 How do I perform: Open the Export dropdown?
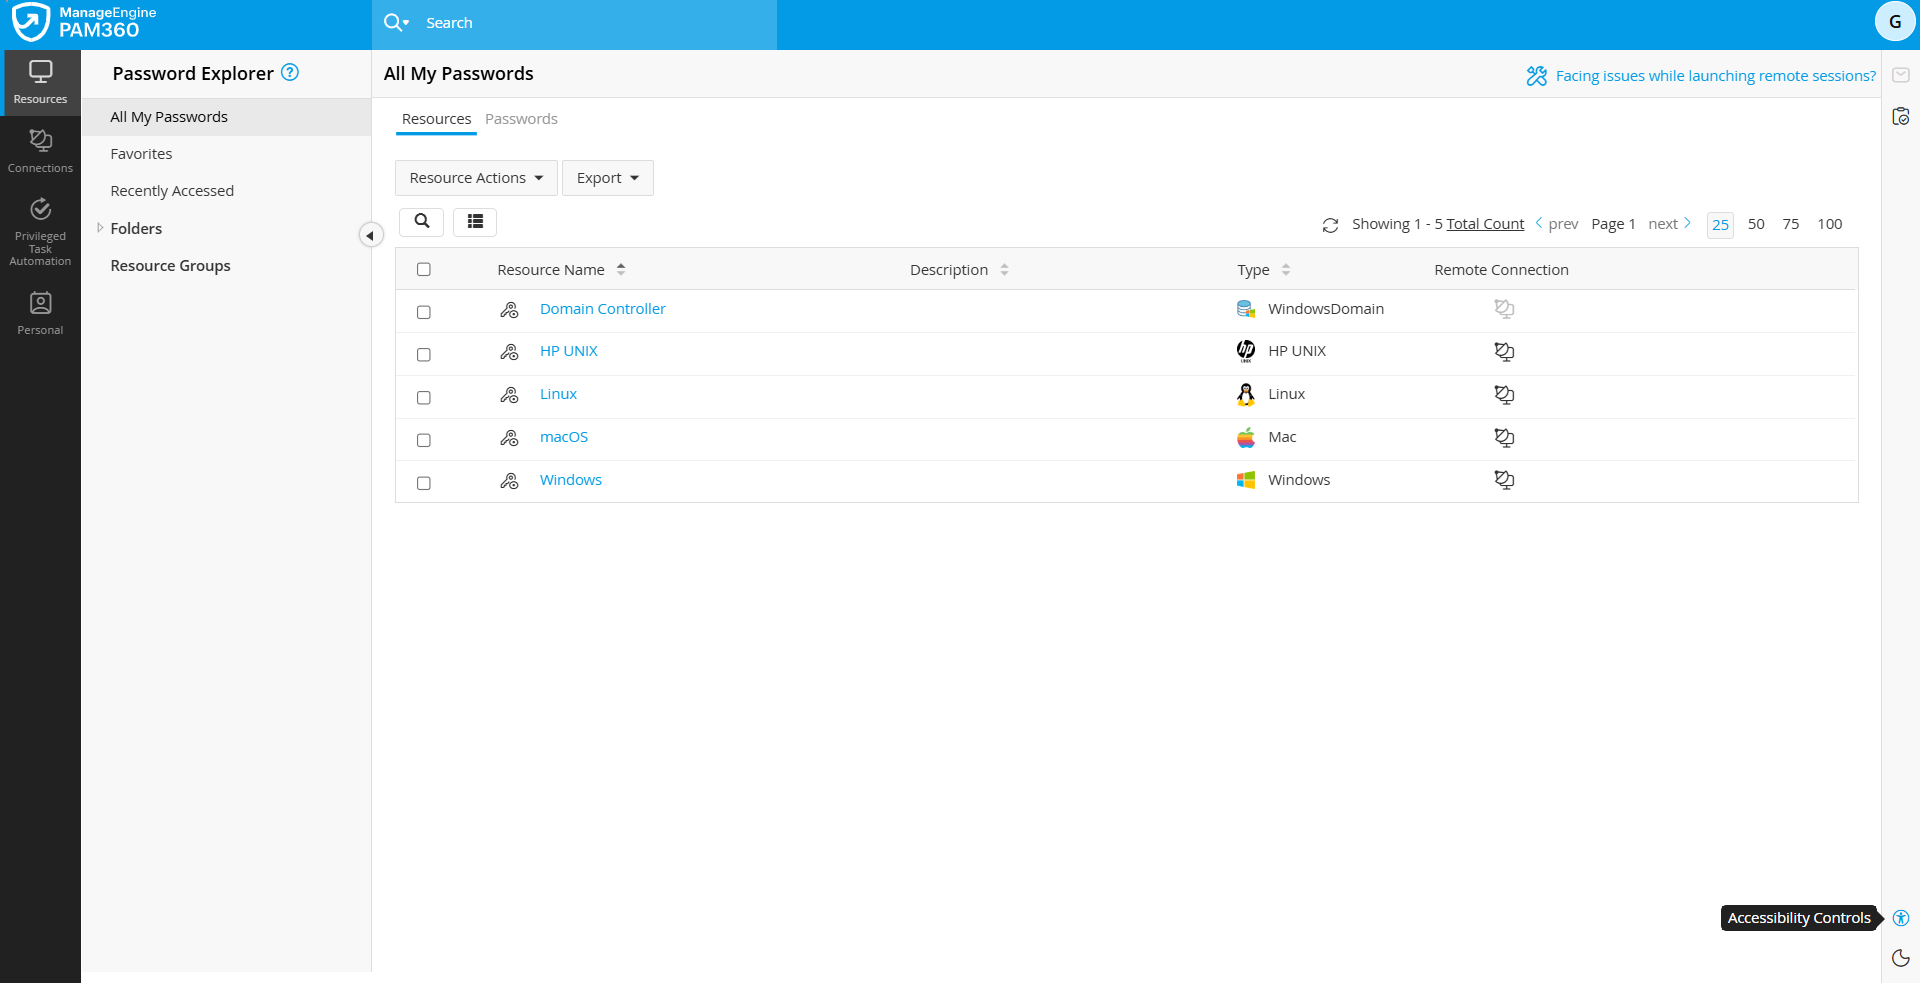pyautogui.click(x=607, y=177)
